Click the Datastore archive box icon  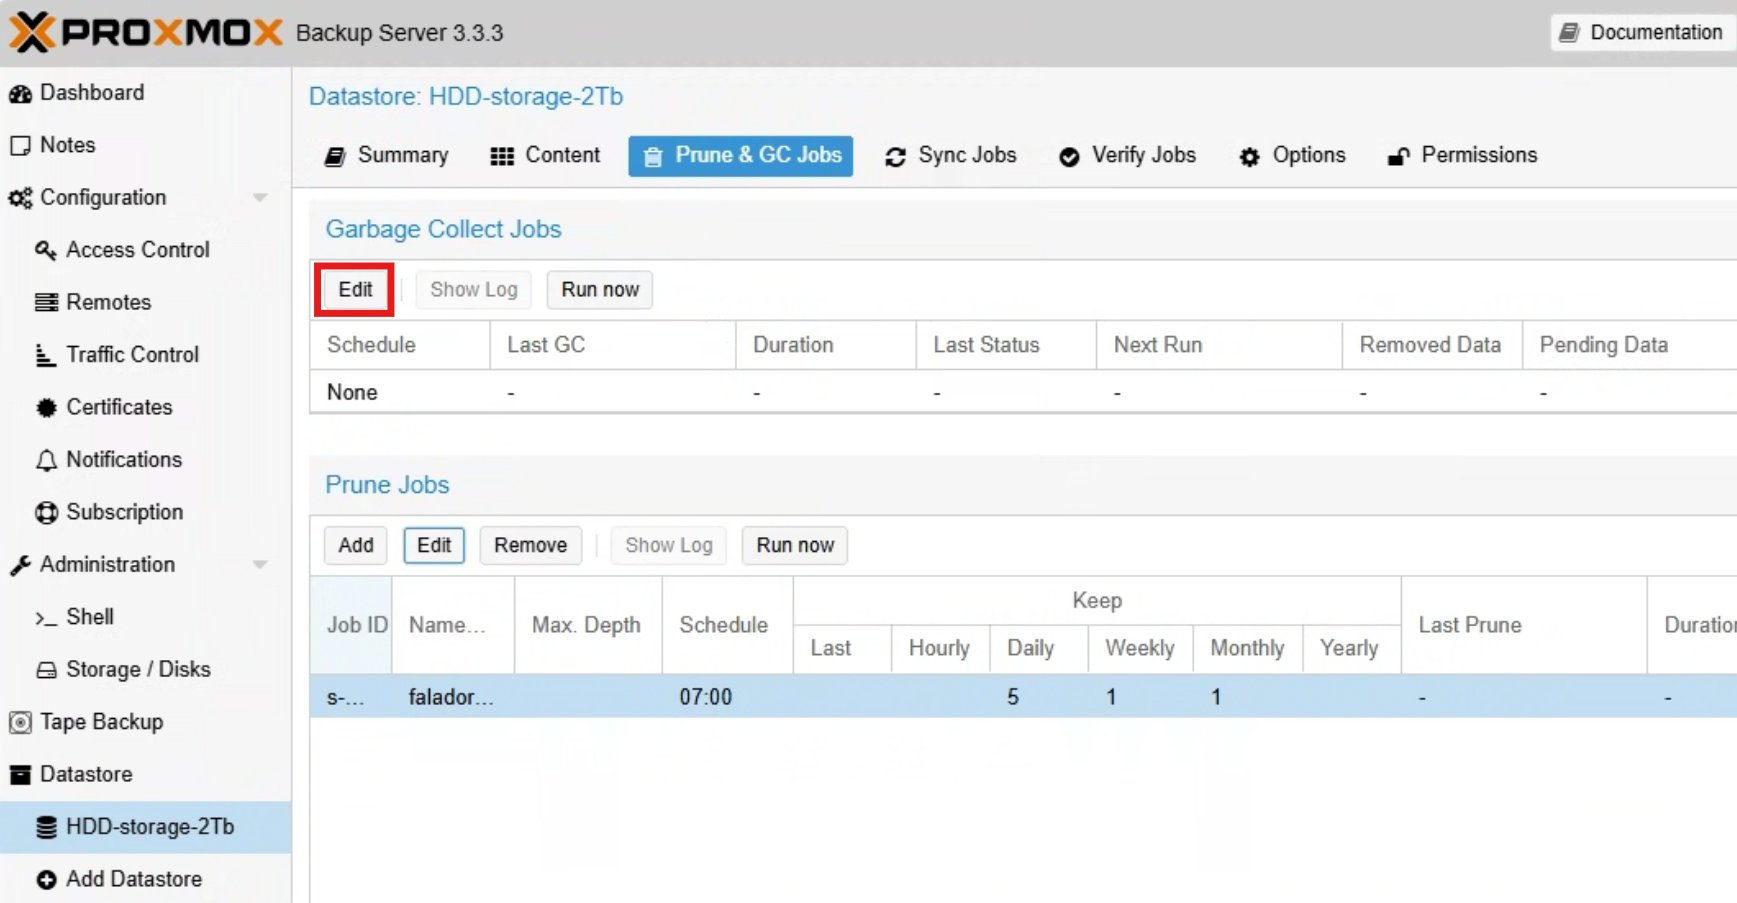(x=20, y=774)
